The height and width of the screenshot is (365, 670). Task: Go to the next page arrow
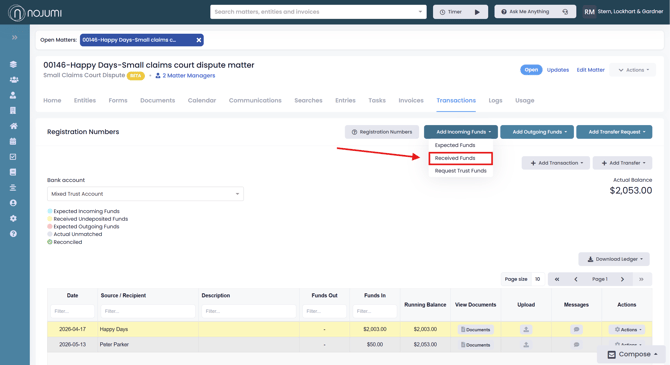pyautogui.click(x=622, y=279)
